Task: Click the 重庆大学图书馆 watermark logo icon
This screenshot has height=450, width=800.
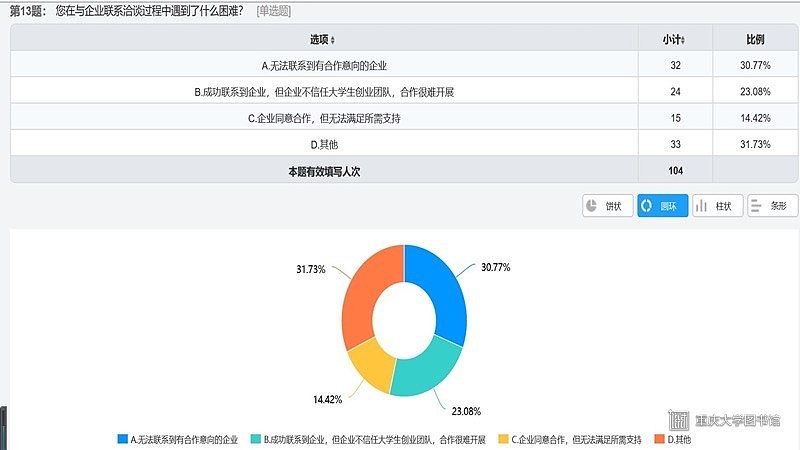Action: tap(679, 420)
